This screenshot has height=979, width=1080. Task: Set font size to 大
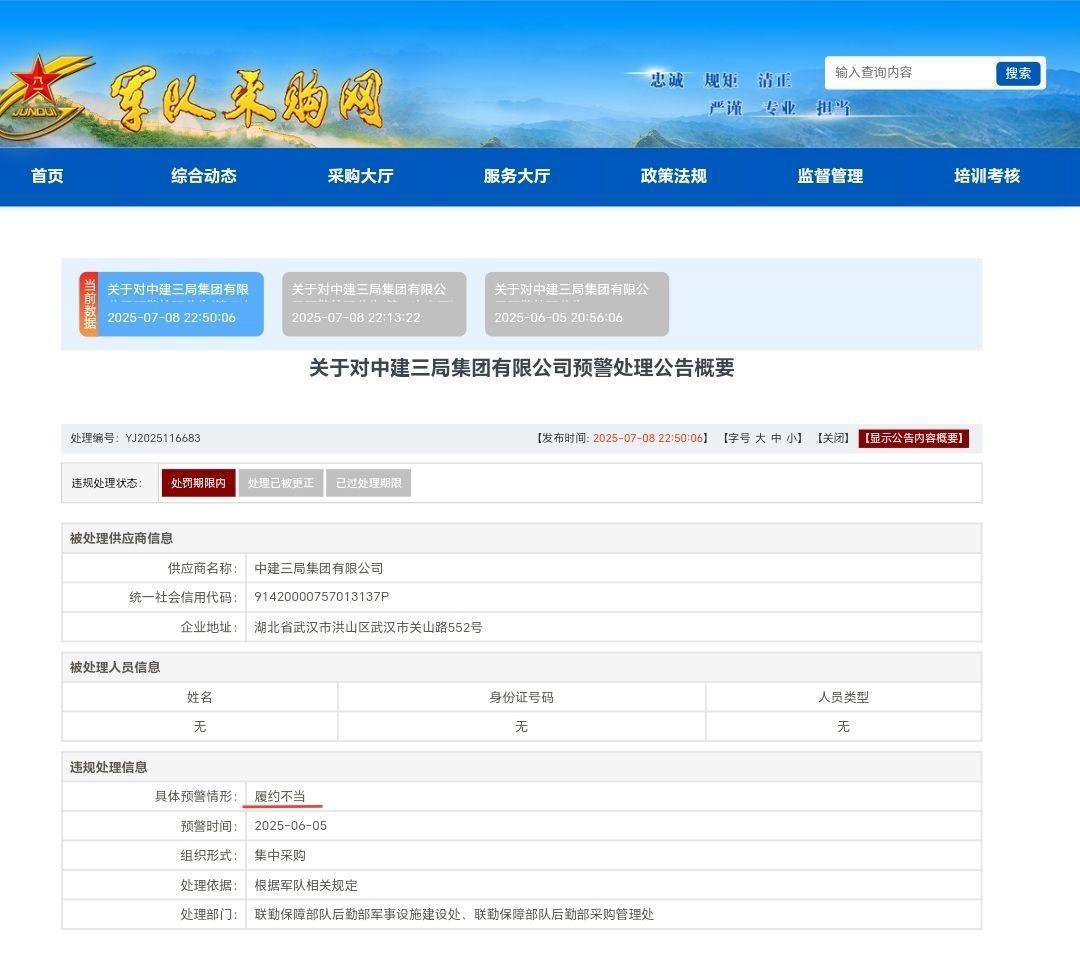[x=760, y=438]
